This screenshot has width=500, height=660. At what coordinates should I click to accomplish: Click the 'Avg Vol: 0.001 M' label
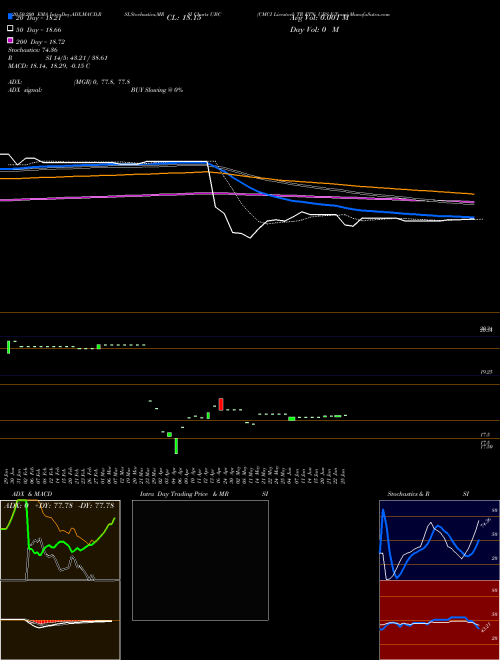click(x=319, y=18)
